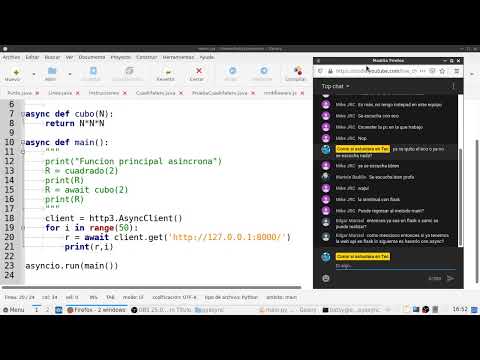The width and height of the screenshot is (480, 360).
Task: Click the horizontal scrollbar below the editor
Action: click(152, 287)
